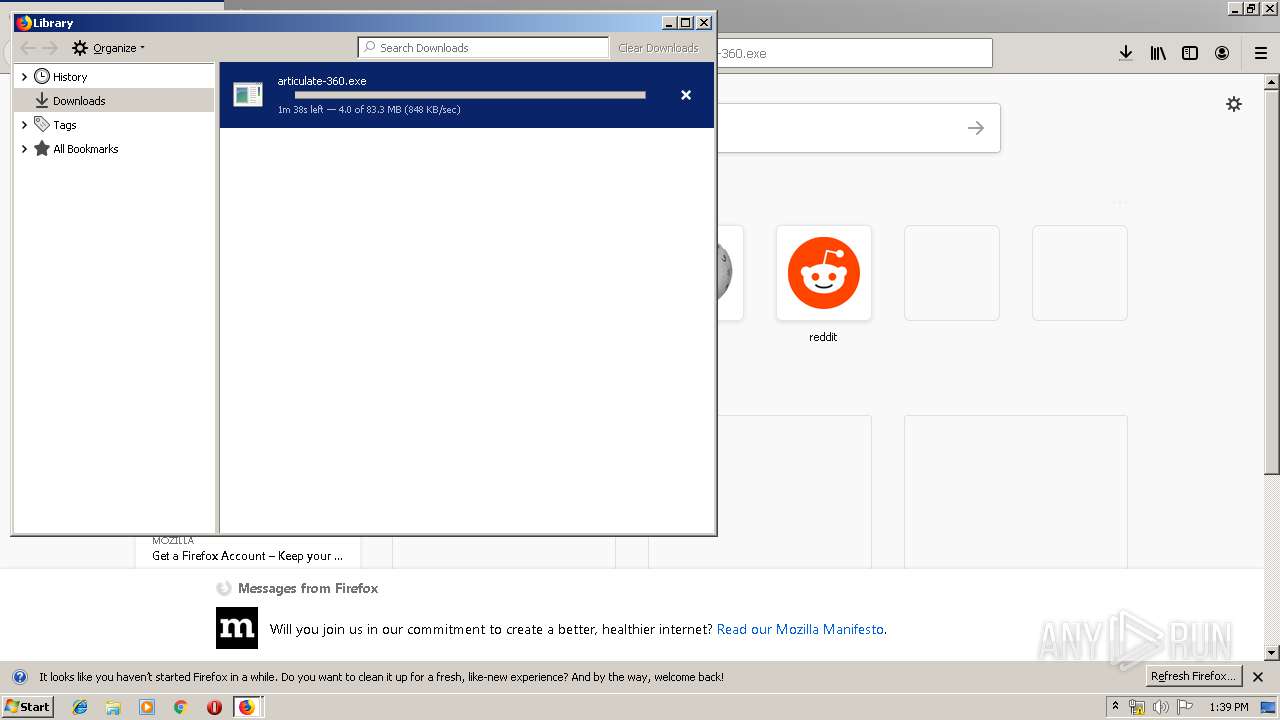Go forward with Library forward arrow
This screenshot has height=720, width=1280.
50,48
